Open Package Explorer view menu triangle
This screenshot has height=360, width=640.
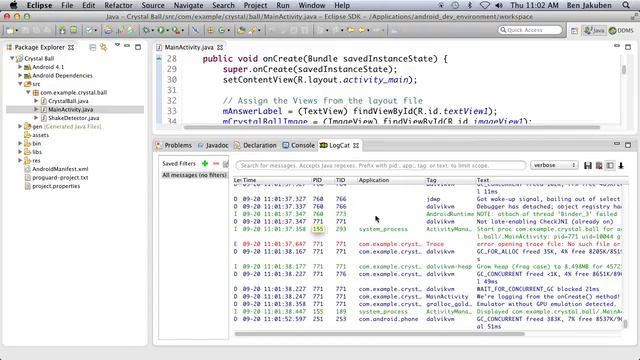(117, 45)
